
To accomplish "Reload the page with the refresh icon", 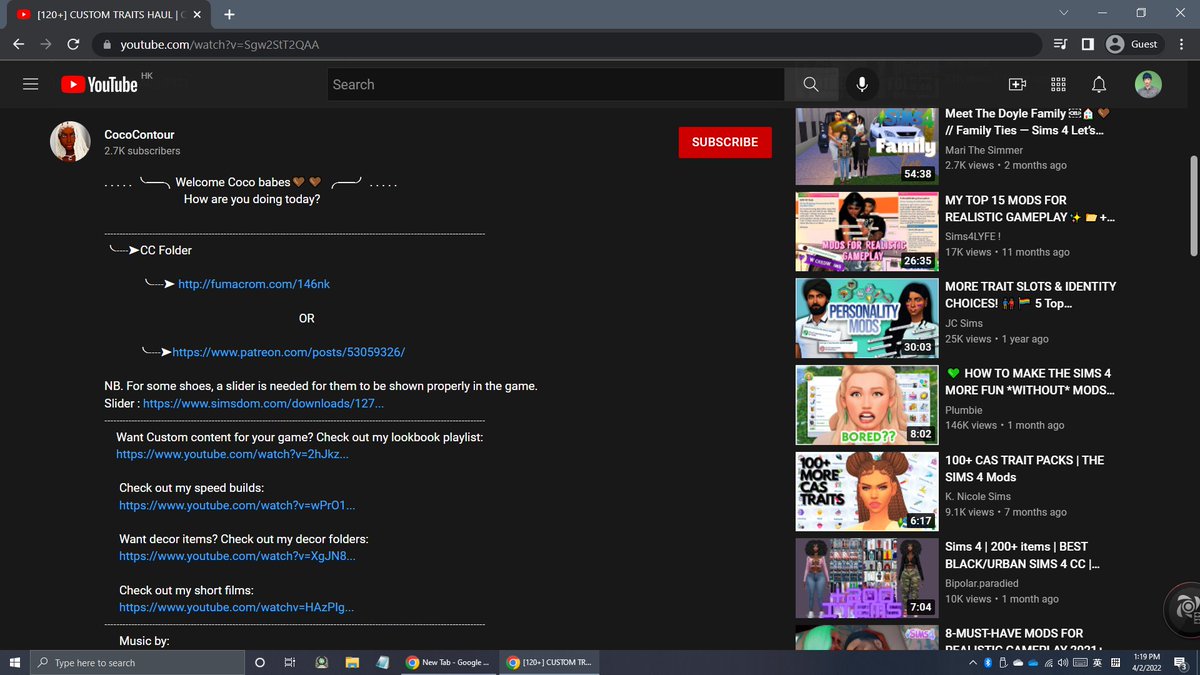I will [73, 44].
